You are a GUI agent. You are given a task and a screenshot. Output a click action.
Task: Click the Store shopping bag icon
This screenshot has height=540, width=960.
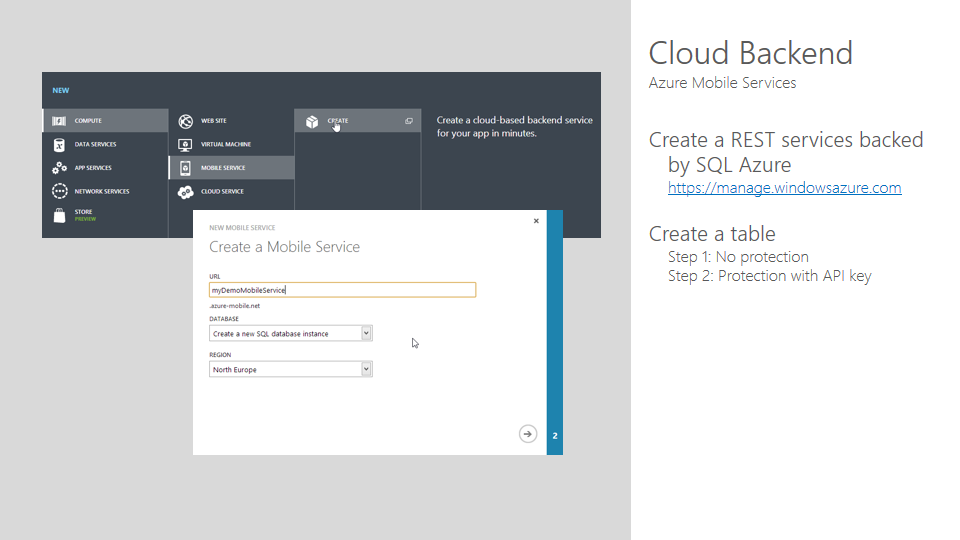click(x=59, y=215)
